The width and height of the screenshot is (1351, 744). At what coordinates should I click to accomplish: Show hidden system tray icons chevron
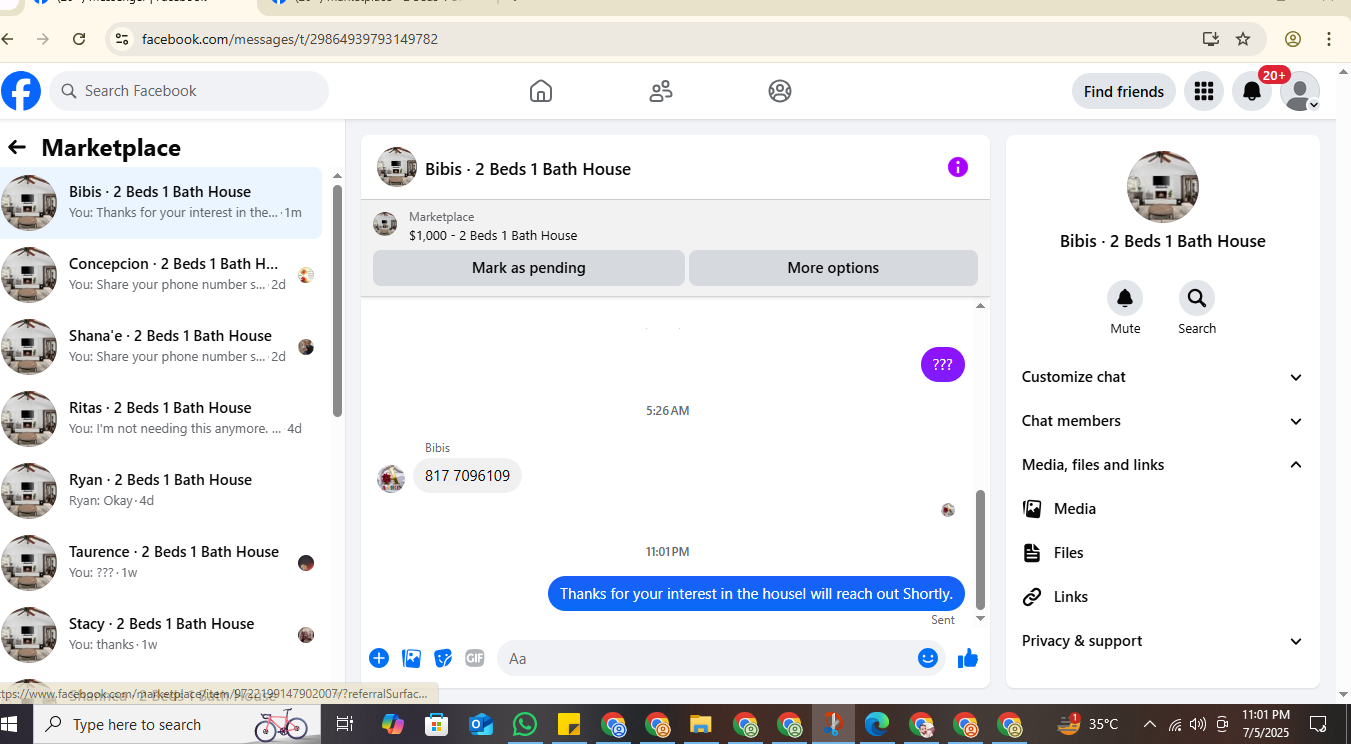click(1149, 724)
